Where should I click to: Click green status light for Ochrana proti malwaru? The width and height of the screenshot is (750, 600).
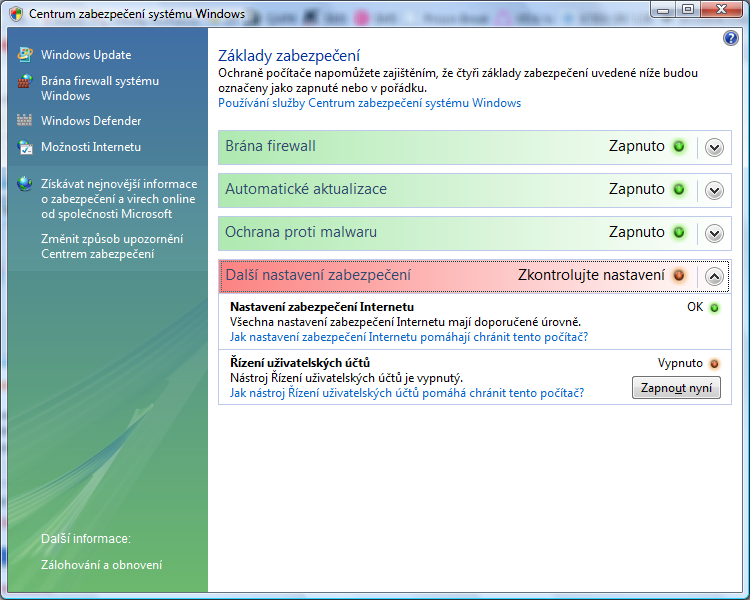tap(679, 233)
